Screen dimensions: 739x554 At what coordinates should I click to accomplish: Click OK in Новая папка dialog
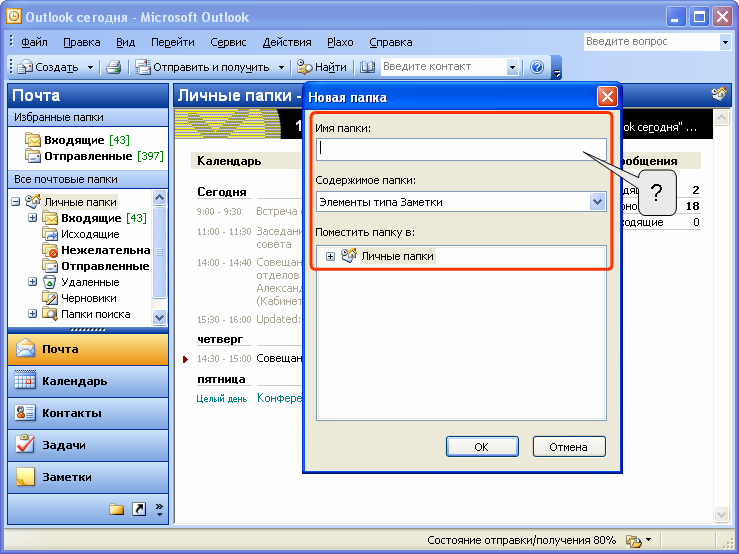(482, 447)
